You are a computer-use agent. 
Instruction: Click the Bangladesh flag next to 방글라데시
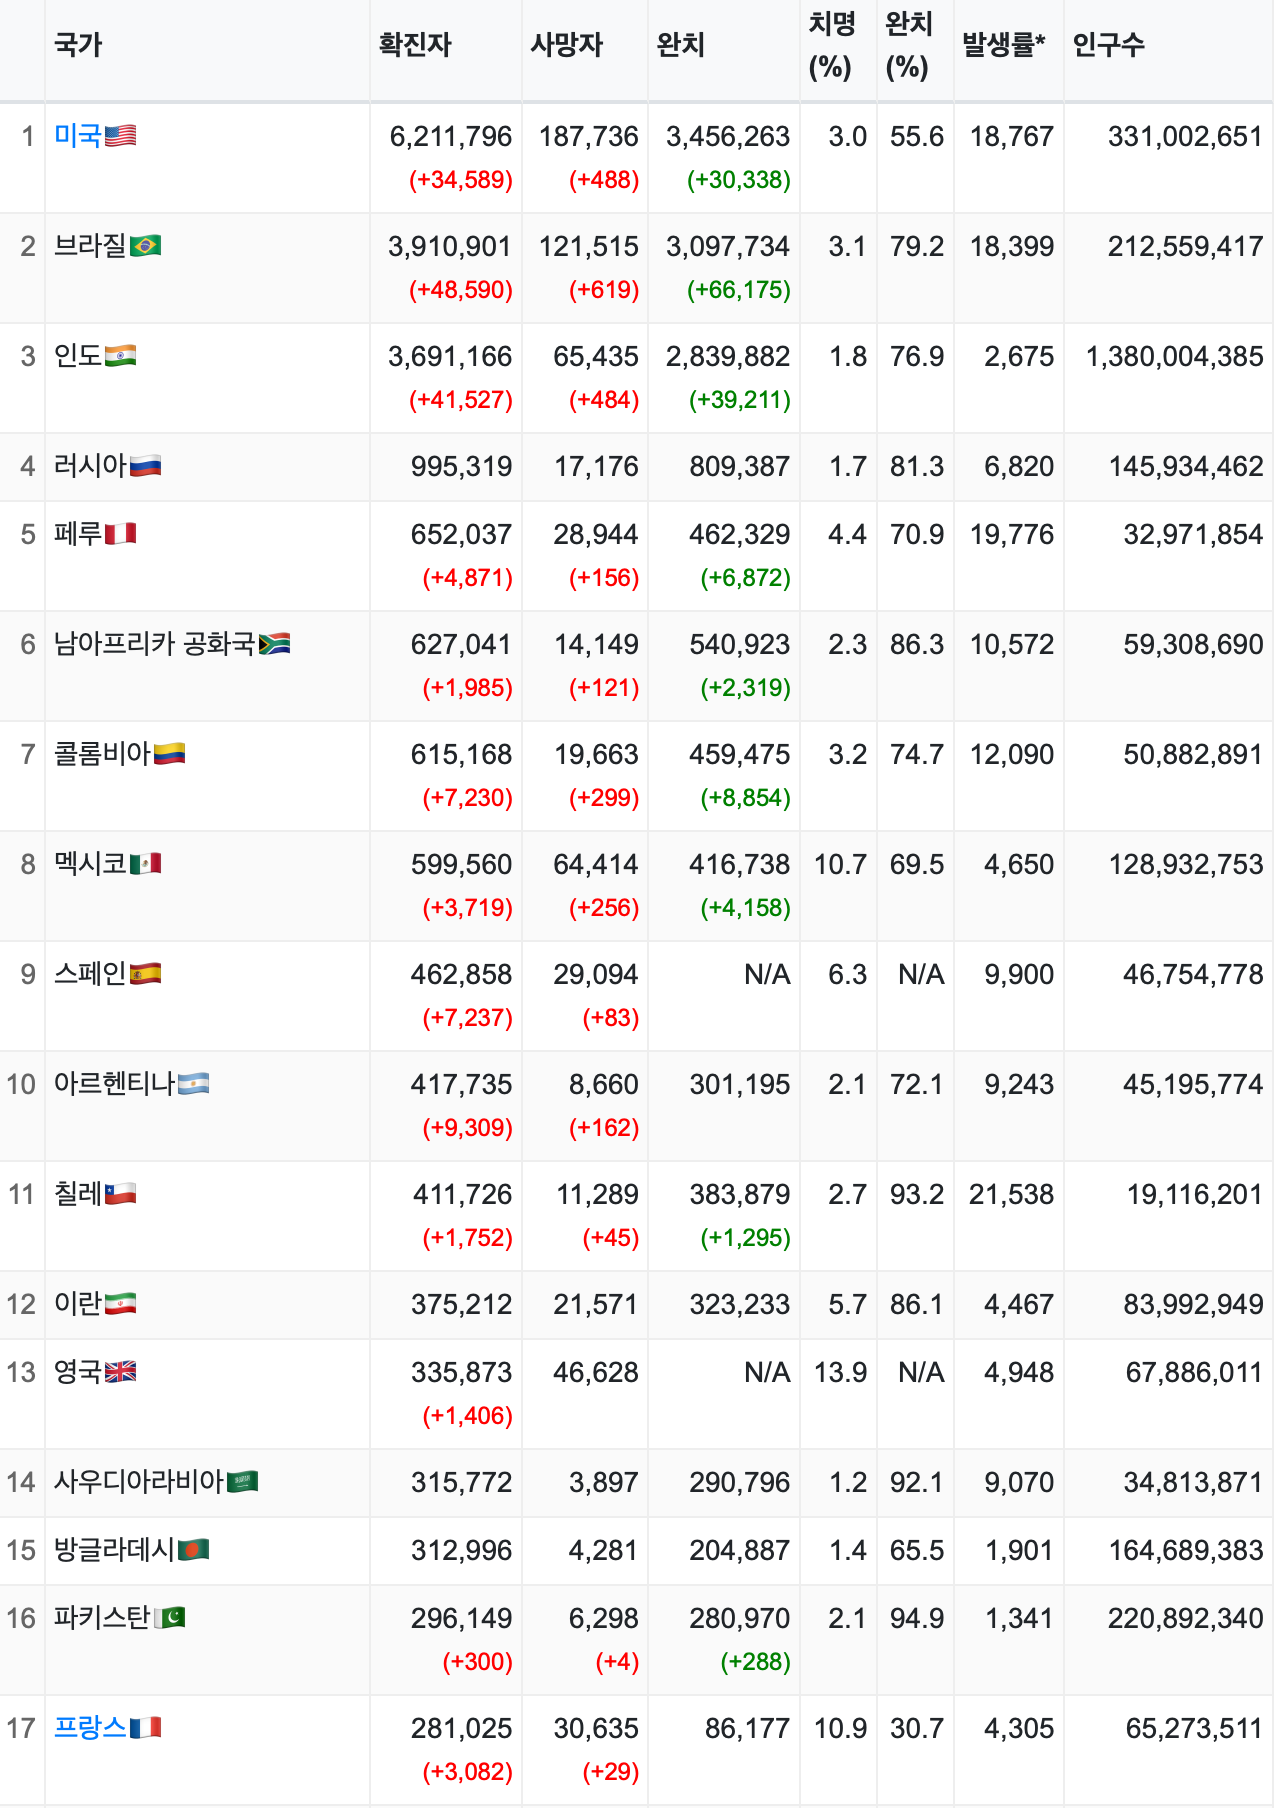click(193, 1549)
